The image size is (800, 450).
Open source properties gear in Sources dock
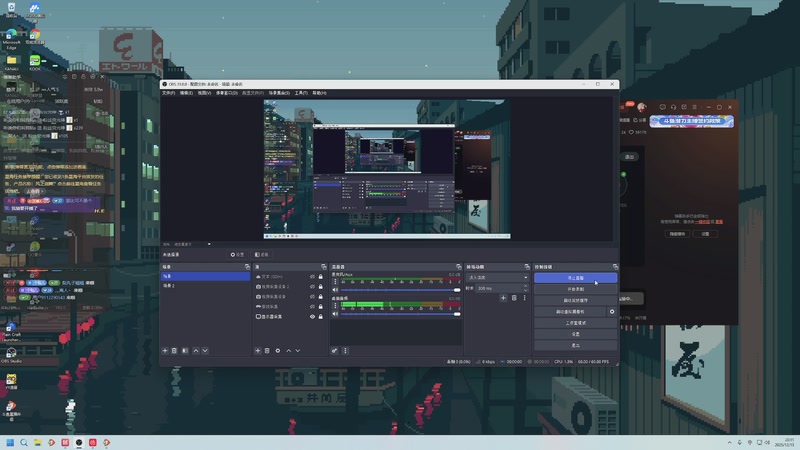tap(278, 351)
